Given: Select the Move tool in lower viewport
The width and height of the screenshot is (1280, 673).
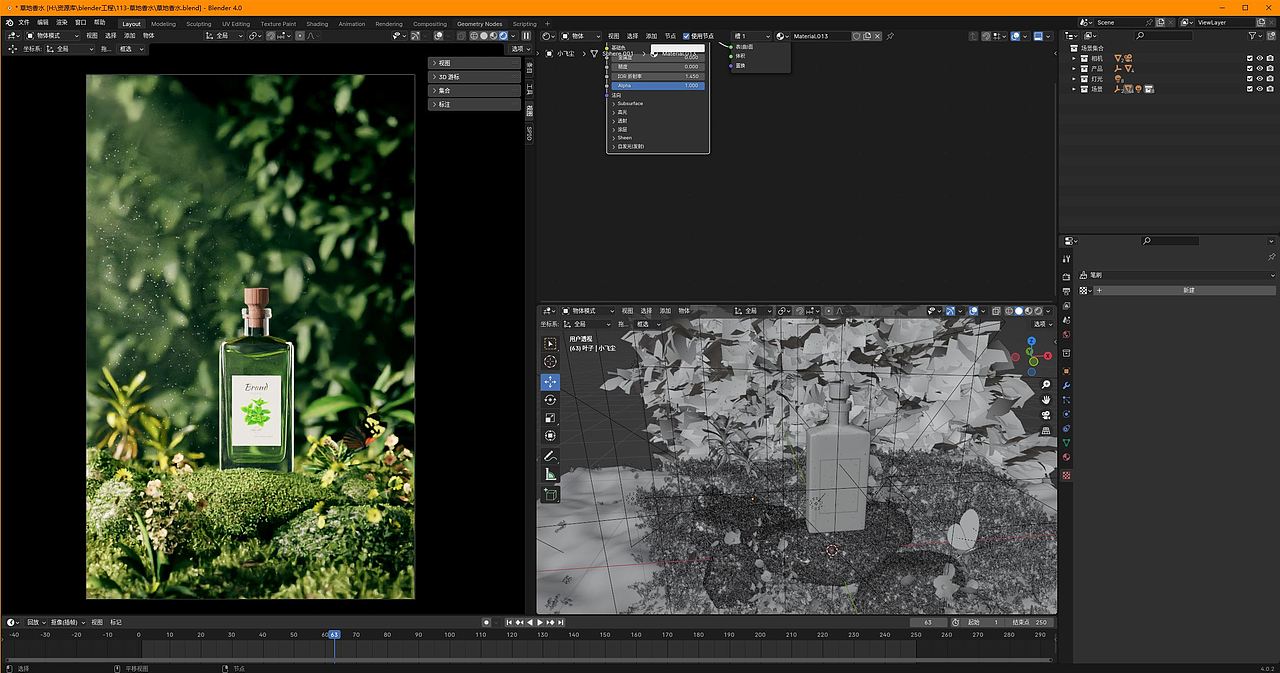Looking at the screenshot, I should coord(551,382).
